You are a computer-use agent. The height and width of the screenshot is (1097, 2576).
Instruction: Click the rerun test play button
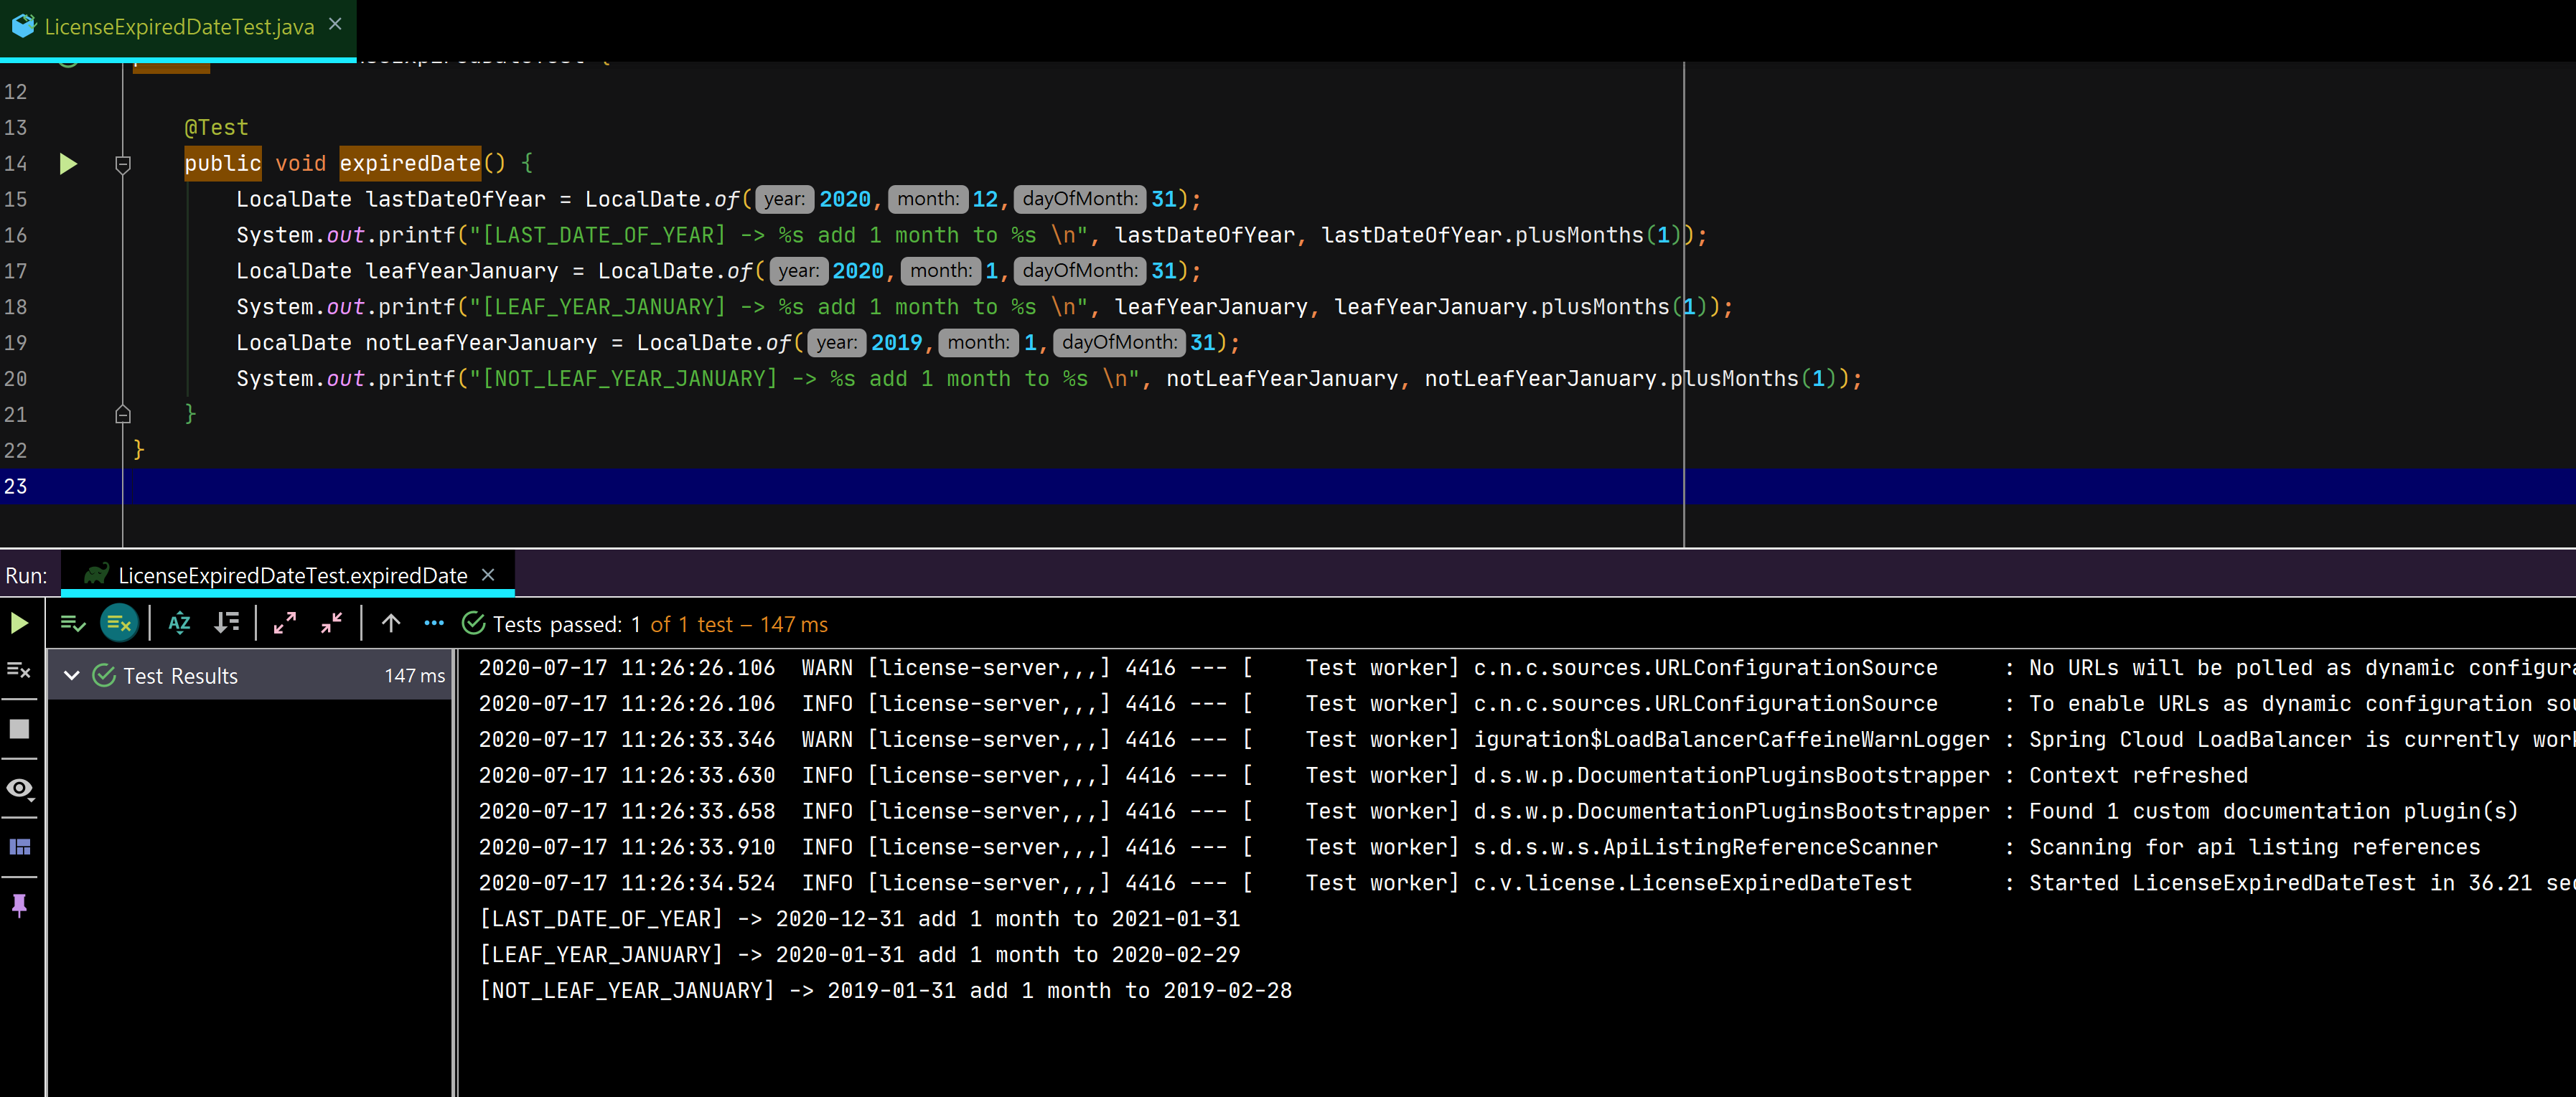click(x=19, y=624)
